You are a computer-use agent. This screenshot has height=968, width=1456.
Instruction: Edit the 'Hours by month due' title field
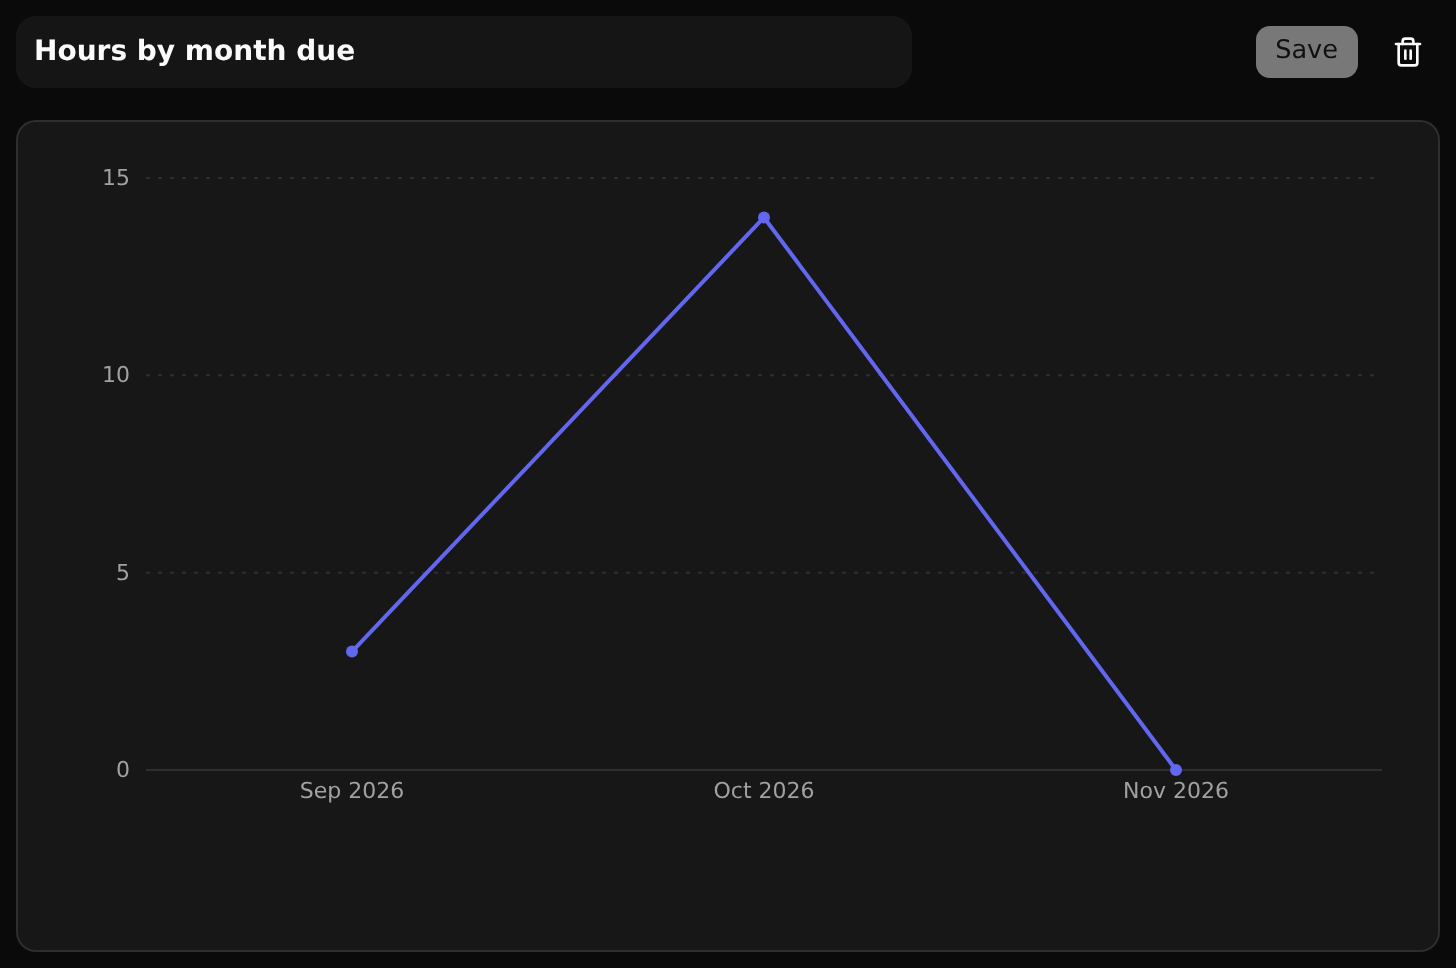click(x=464, y=52)
